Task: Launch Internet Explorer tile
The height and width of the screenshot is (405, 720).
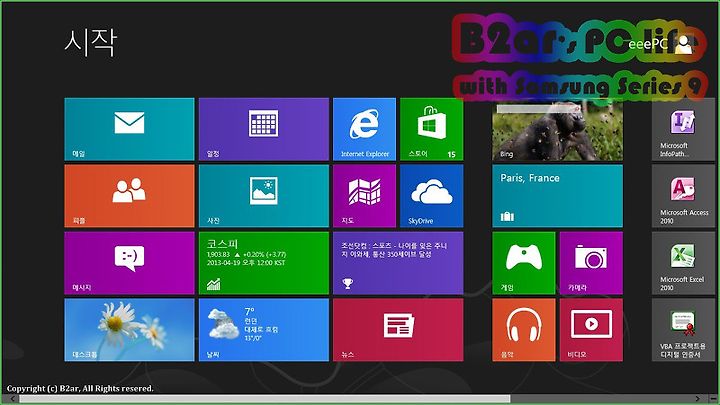Action: [365, 129]
